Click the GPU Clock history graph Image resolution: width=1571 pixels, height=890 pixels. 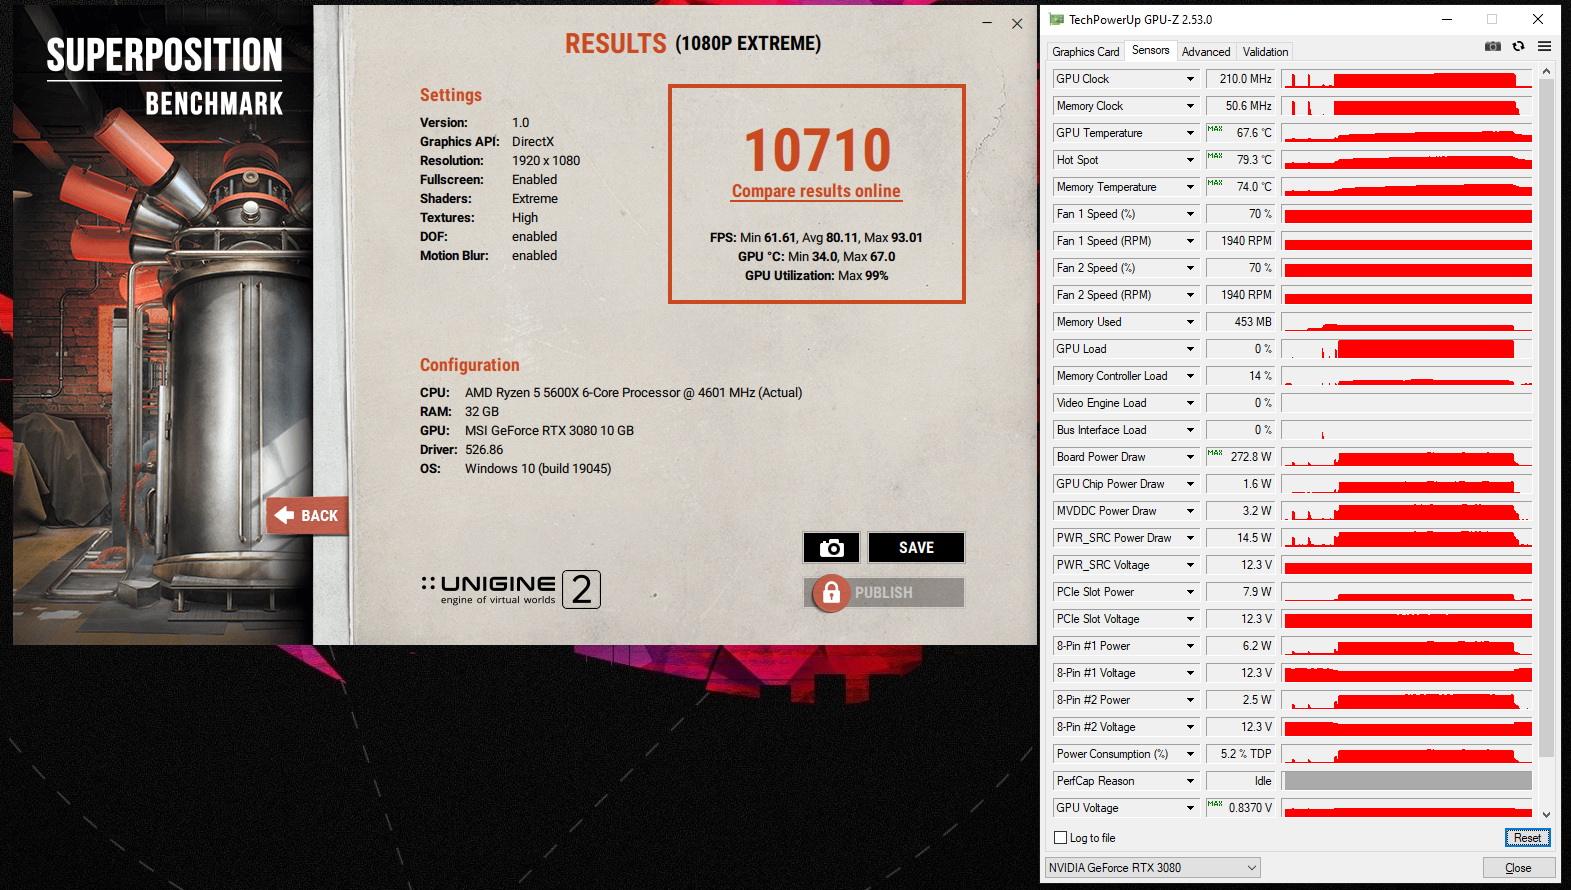coord(1407,79)
